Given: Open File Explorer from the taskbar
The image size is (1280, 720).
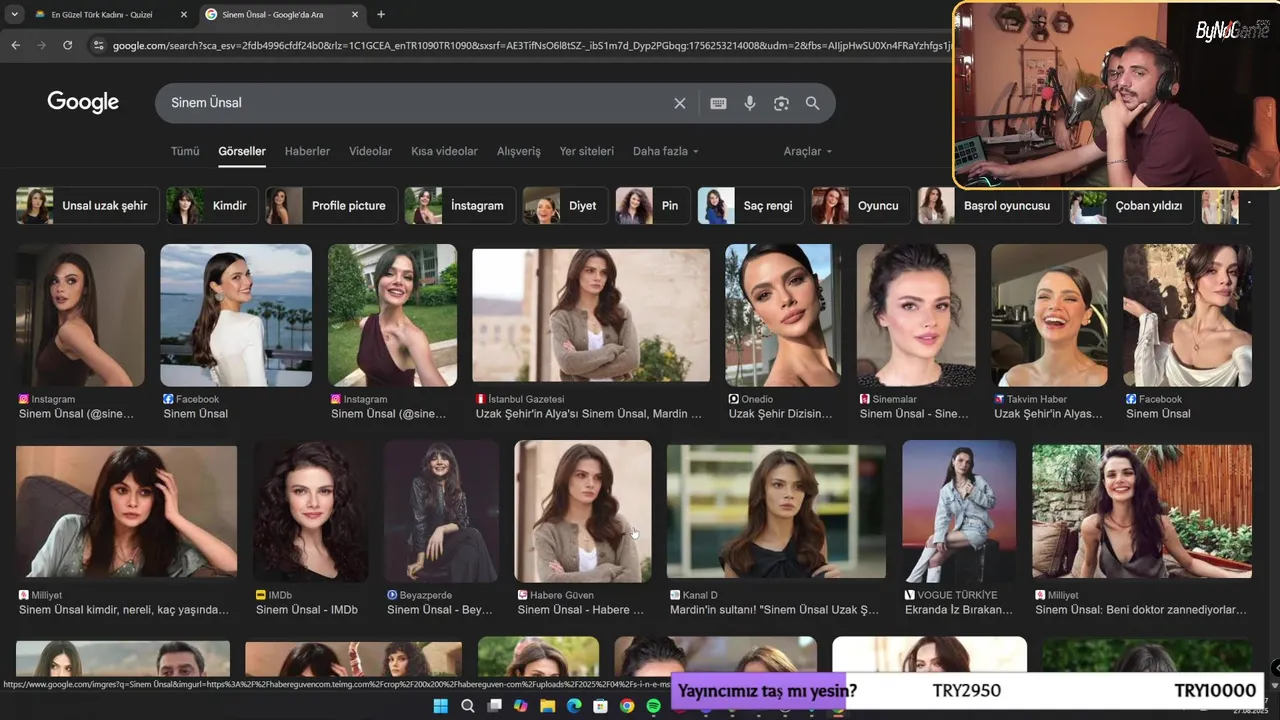Looking at the screenshot, I should (x=547, y=706).
